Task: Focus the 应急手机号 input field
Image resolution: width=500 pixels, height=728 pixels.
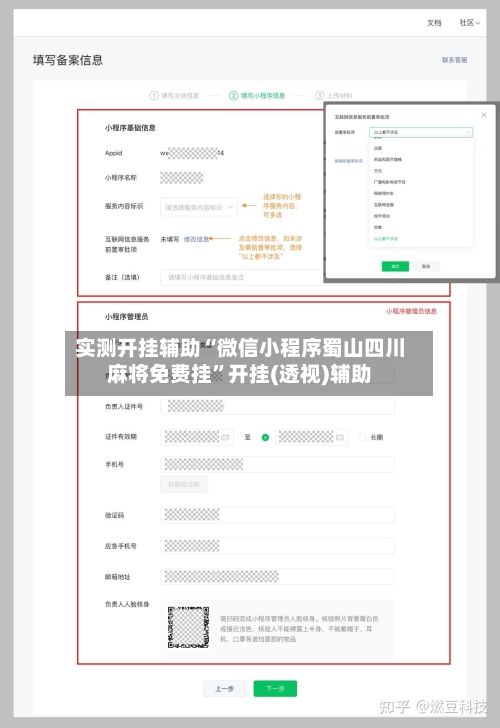Action: 277,546
